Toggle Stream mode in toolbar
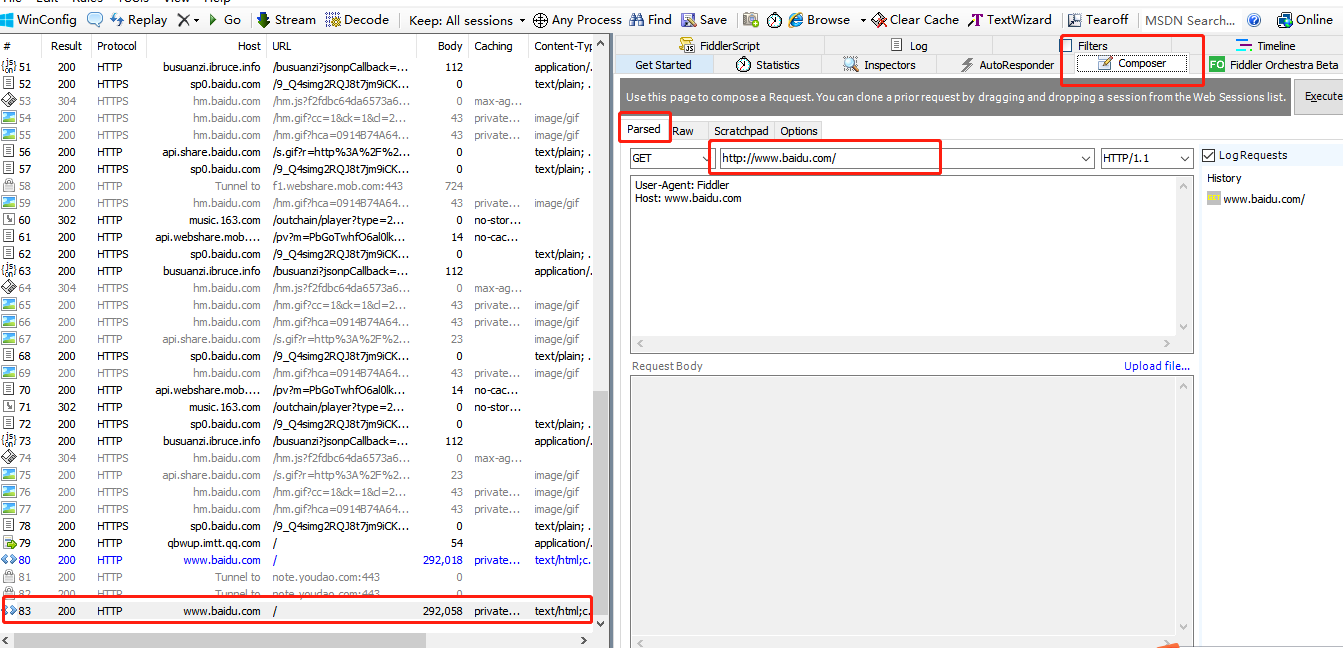1343x648 pixels. 286,20
